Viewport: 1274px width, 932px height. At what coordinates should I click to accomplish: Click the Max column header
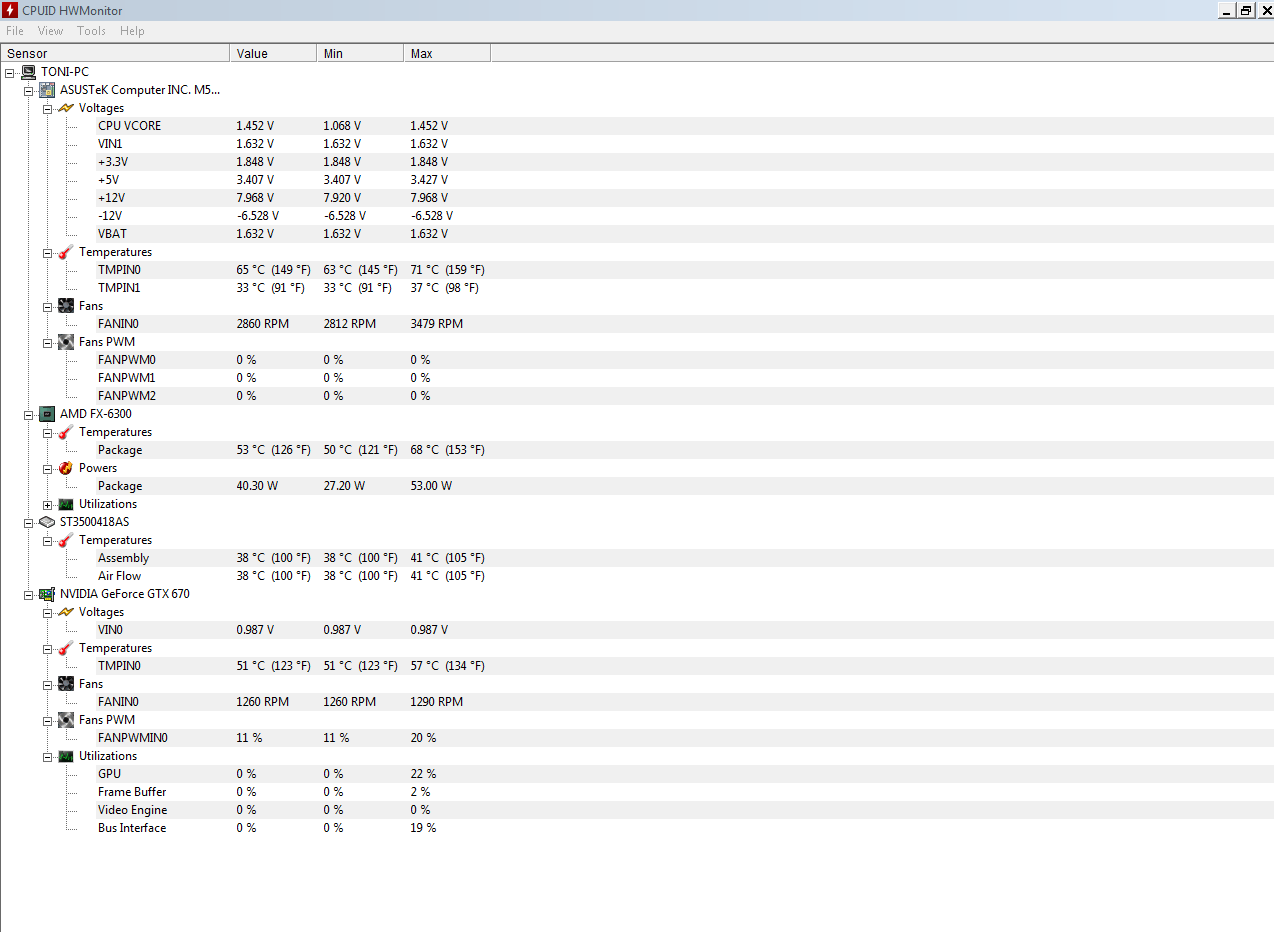[447, 53]
